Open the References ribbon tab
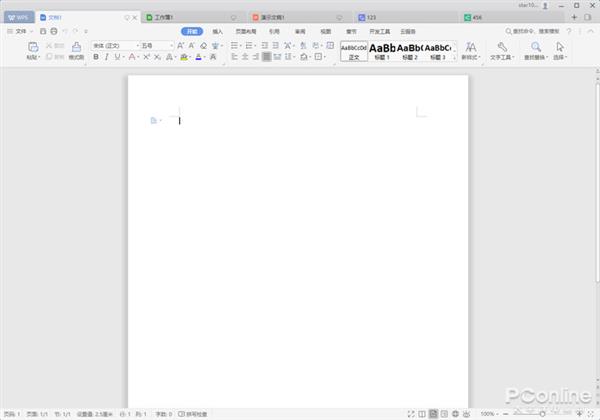 tap(274, 31)
